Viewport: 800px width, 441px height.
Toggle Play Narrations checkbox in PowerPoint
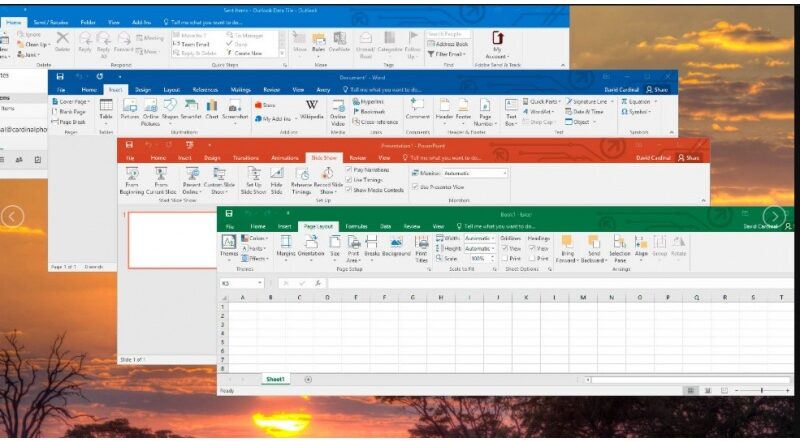pos(349,169)
